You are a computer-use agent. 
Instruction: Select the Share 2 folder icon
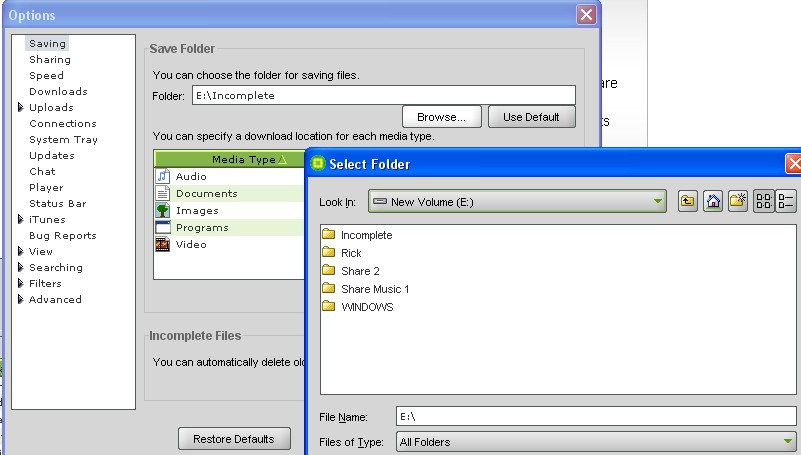point(328,270)
